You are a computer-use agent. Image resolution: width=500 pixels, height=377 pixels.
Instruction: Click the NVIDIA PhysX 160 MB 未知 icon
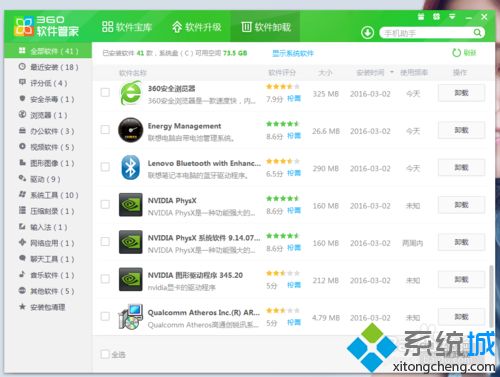[131, 205]
